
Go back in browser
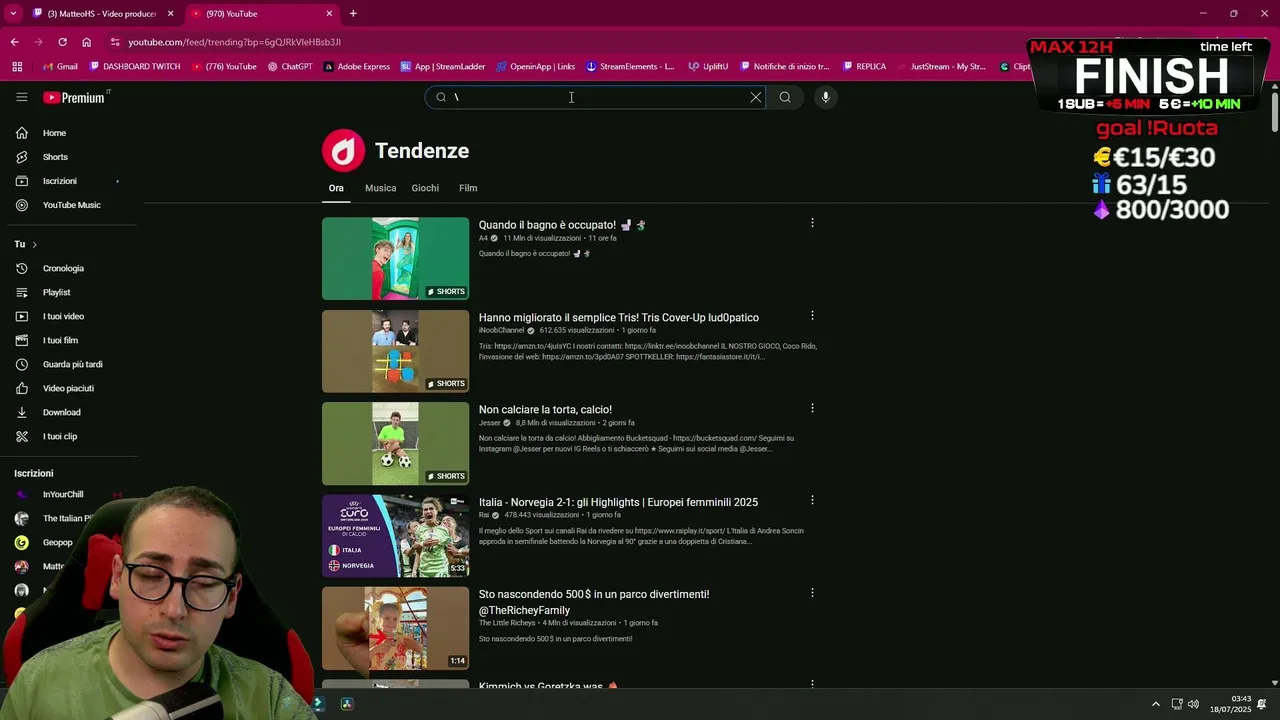pos(14,42)
